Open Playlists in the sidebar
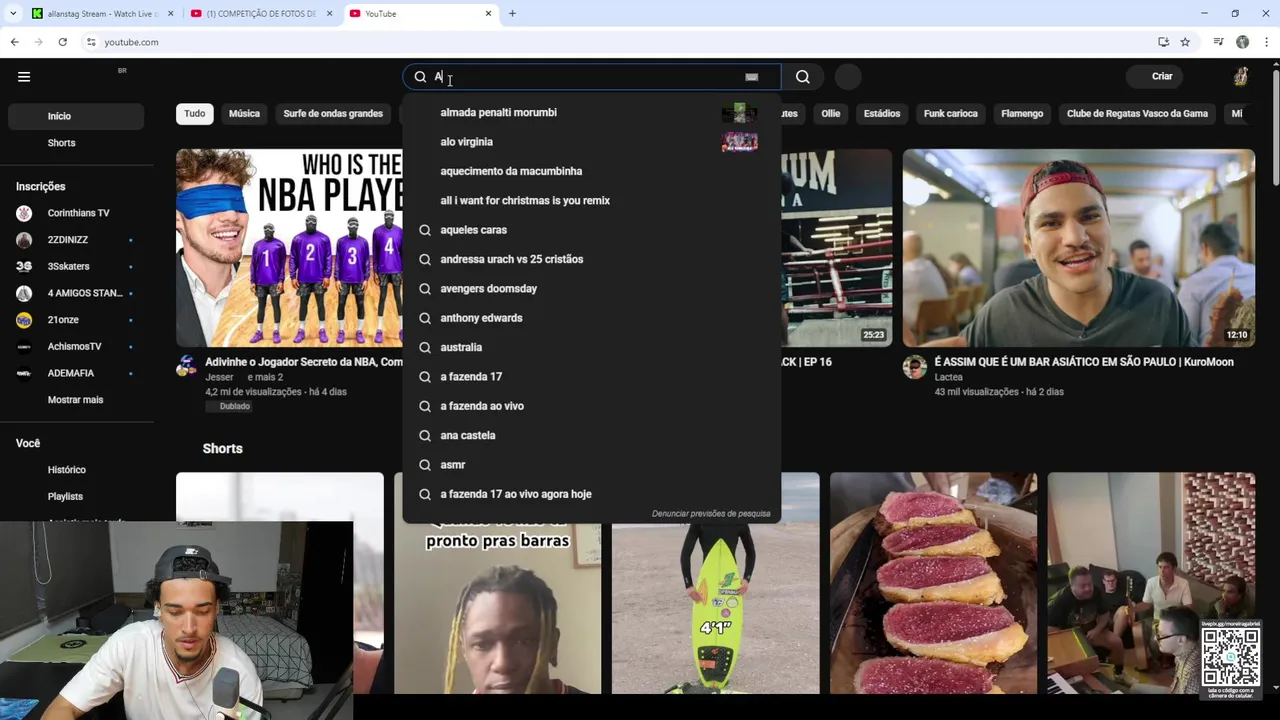 click(x=76, y=497)
